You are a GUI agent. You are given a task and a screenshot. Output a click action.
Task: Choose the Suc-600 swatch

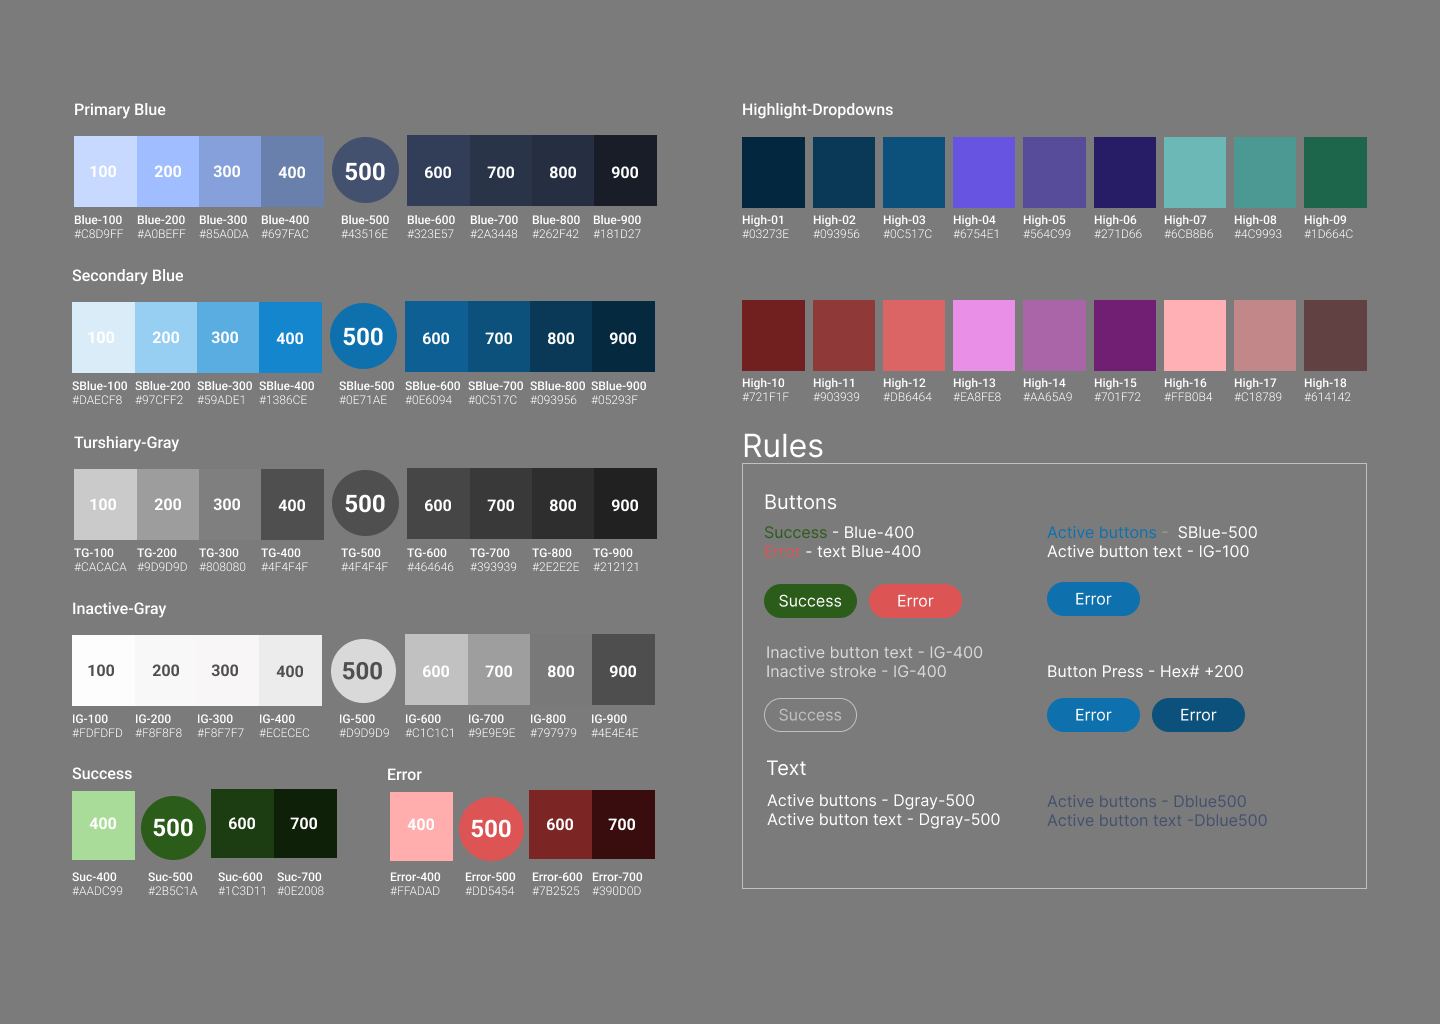pyautogui.click(x=242, y=823)
